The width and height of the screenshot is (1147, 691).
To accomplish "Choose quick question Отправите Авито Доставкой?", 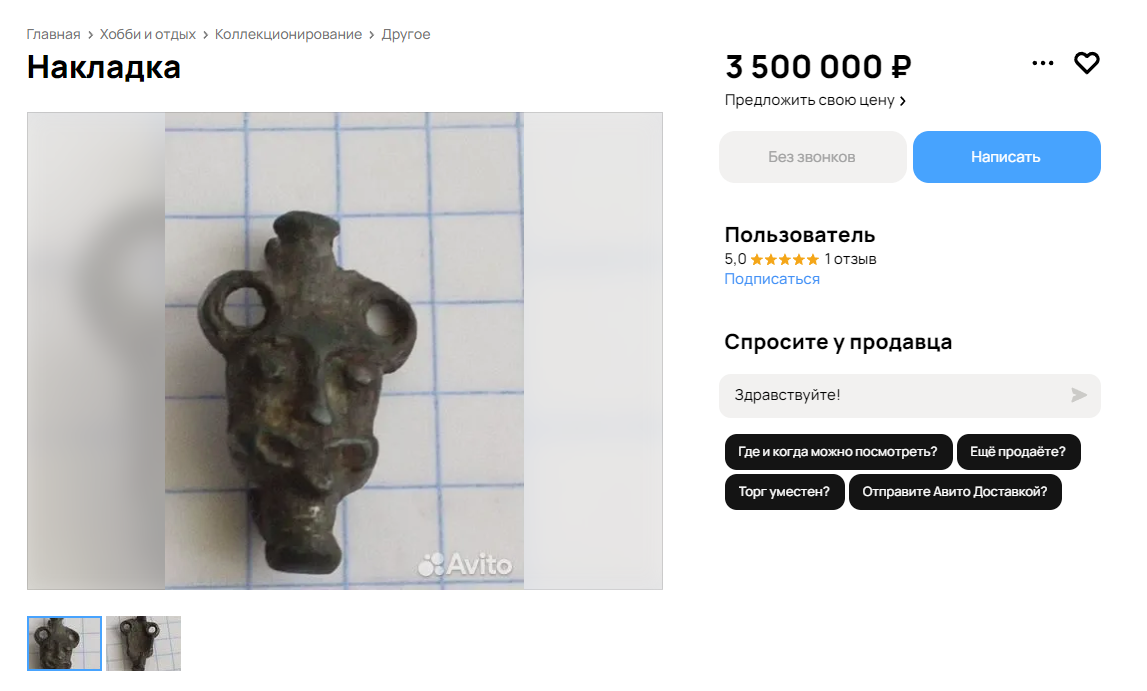I will [x=955, y=492].
